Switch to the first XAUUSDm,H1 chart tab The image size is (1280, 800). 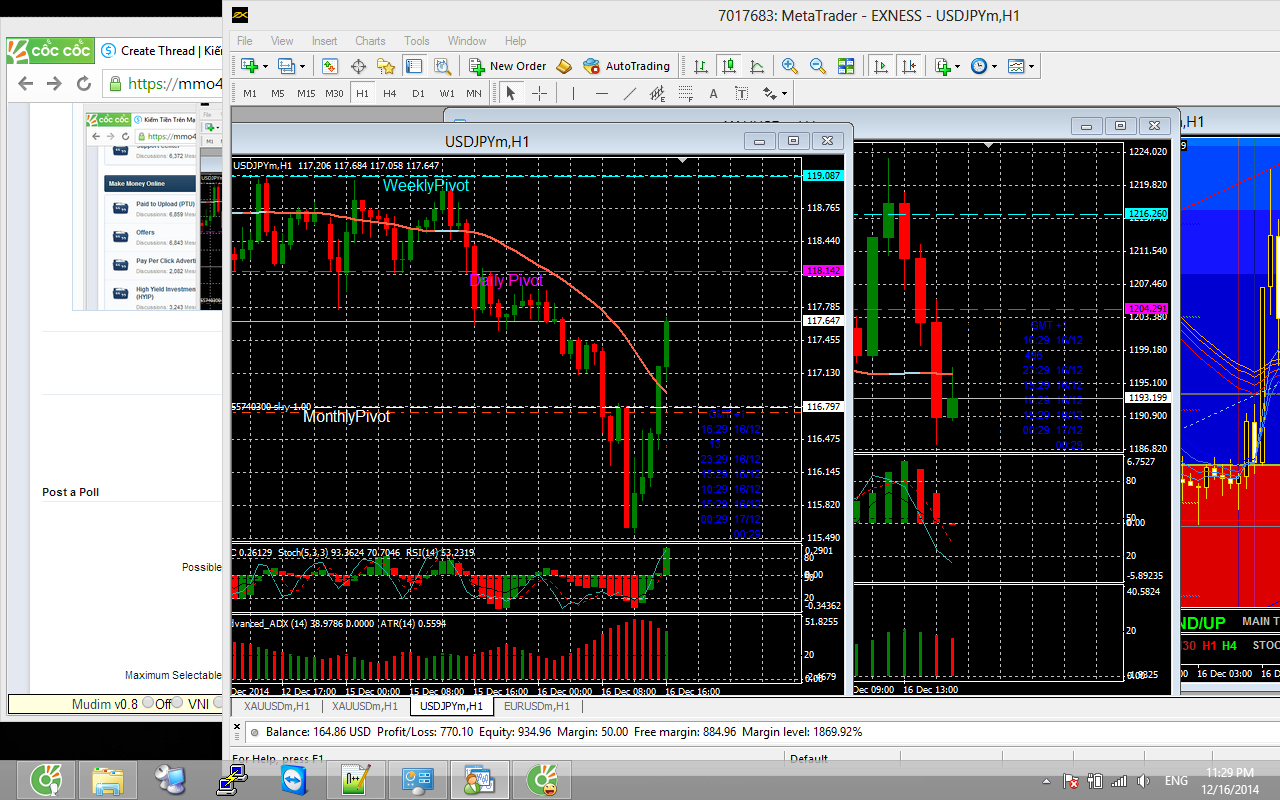point(278,706)
